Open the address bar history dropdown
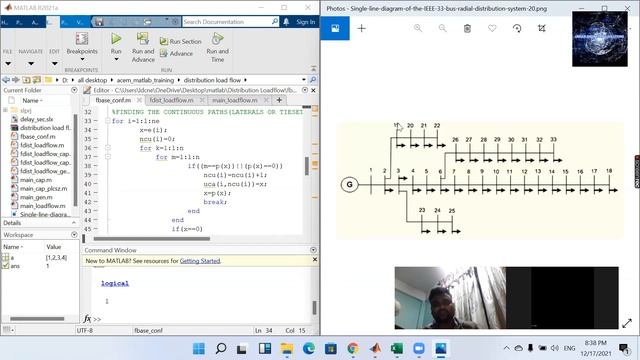The width and height of the screenshot is (640, 360). click(304, 80)
